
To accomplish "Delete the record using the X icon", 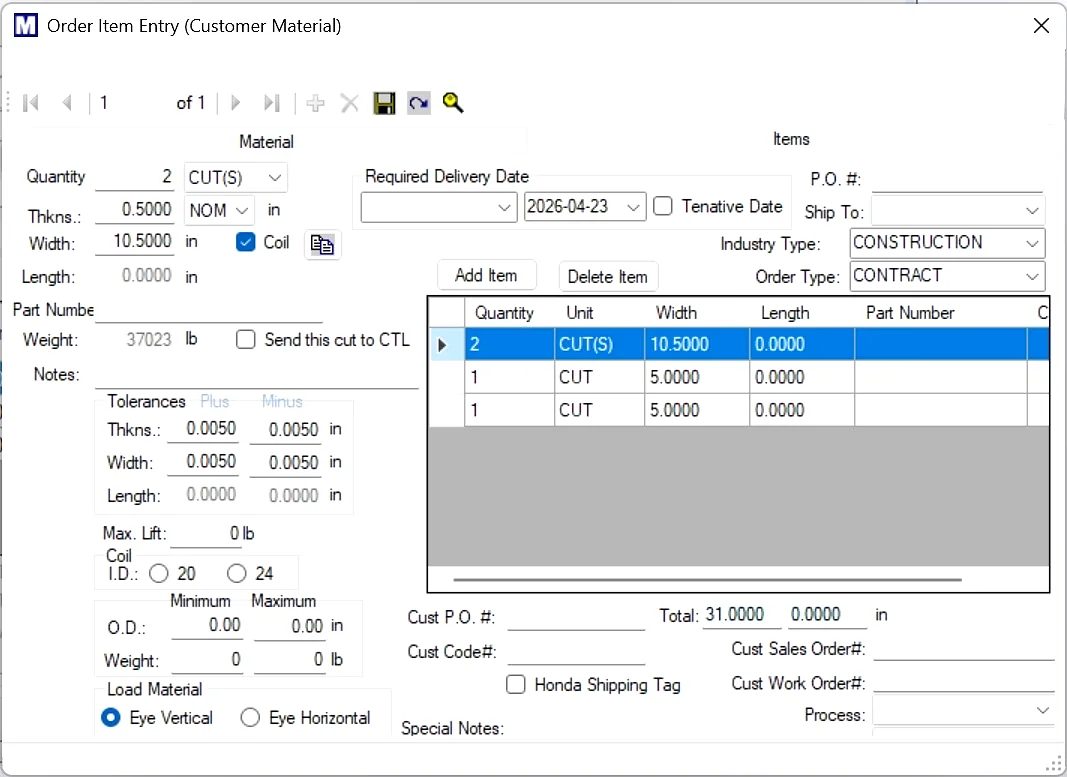I will tap(348, 102).
